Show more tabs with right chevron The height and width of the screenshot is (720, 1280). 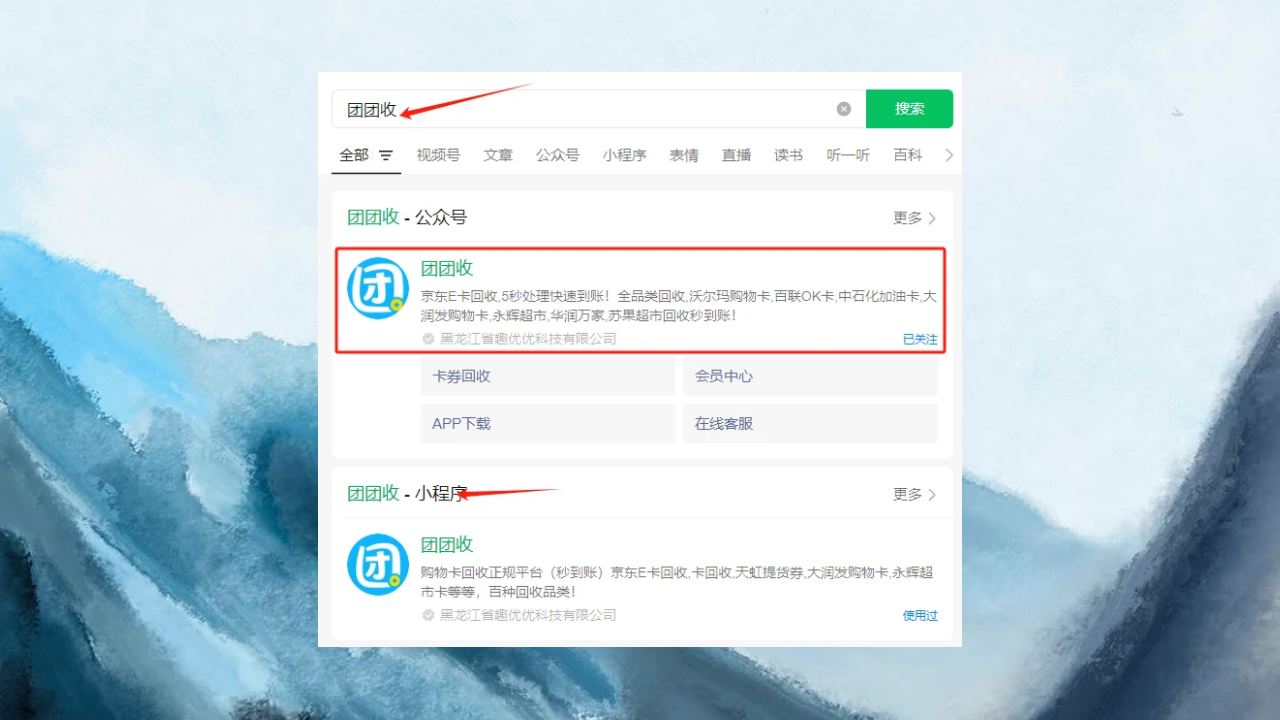click(949, 155)
